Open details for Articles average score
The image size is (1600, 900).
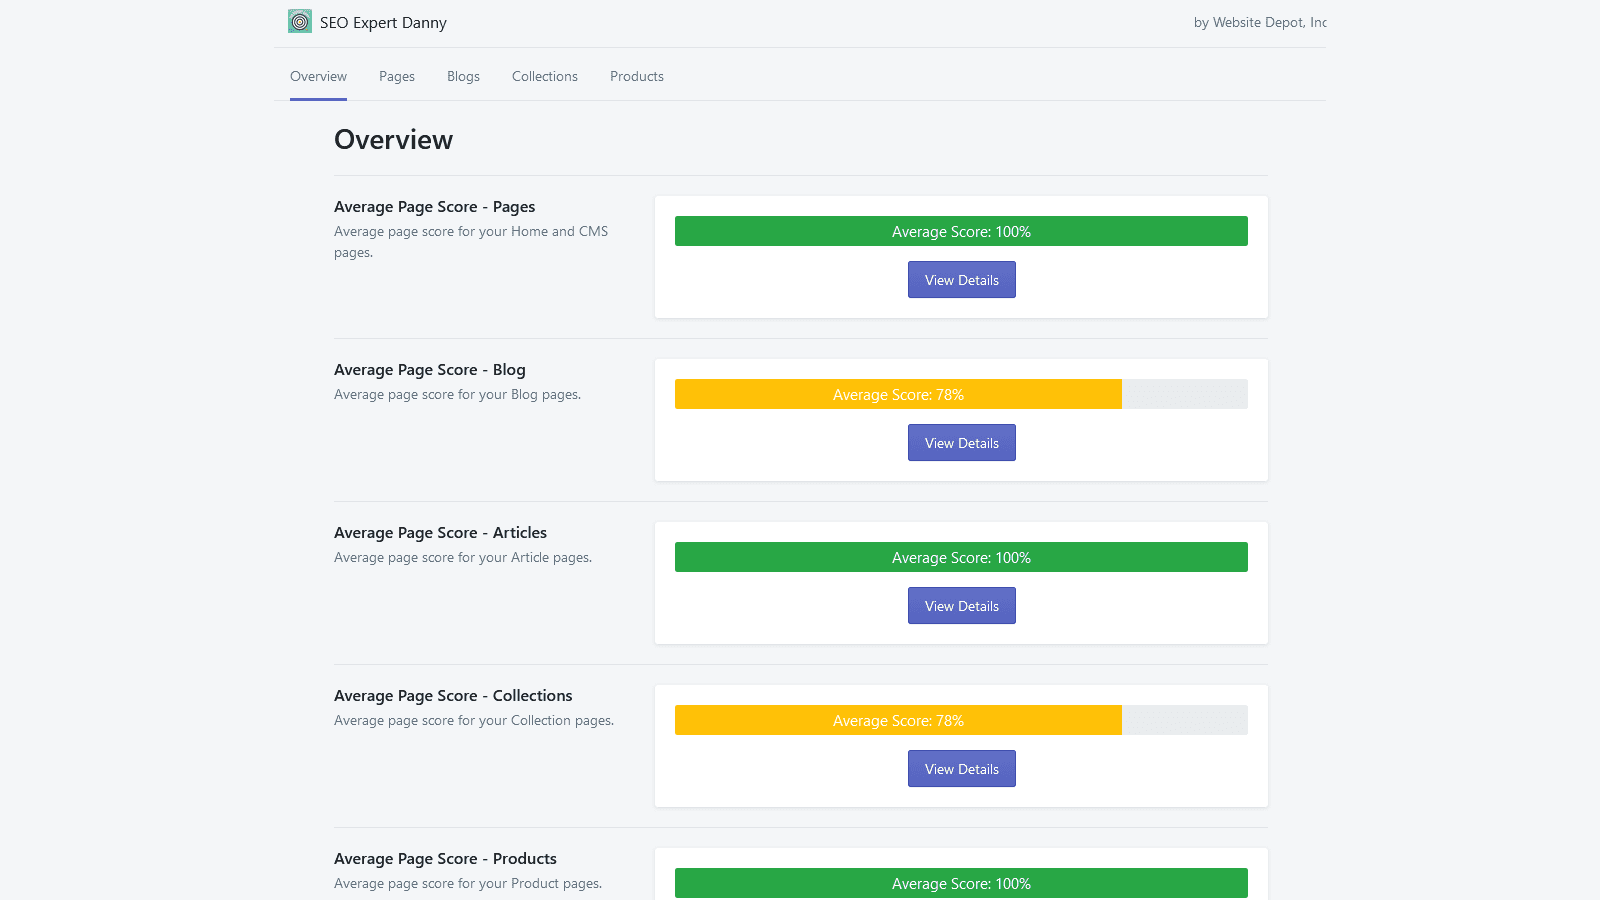pos(961,605)
